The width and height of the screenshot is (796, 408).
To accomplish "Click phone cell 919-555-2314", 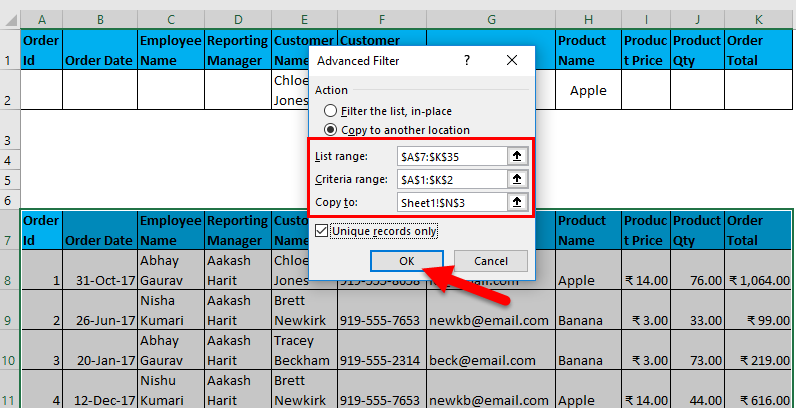I will coord(382,350).
